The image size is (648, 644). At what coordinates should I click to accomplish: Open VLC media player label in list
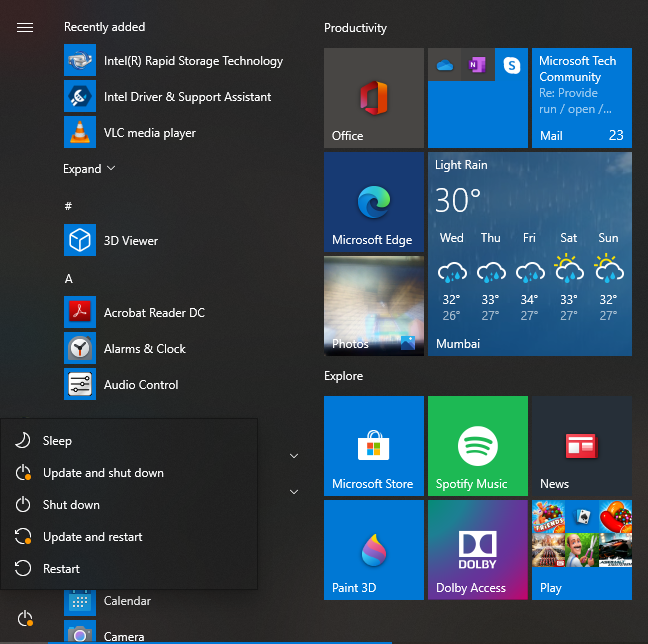tap(150, 133)
